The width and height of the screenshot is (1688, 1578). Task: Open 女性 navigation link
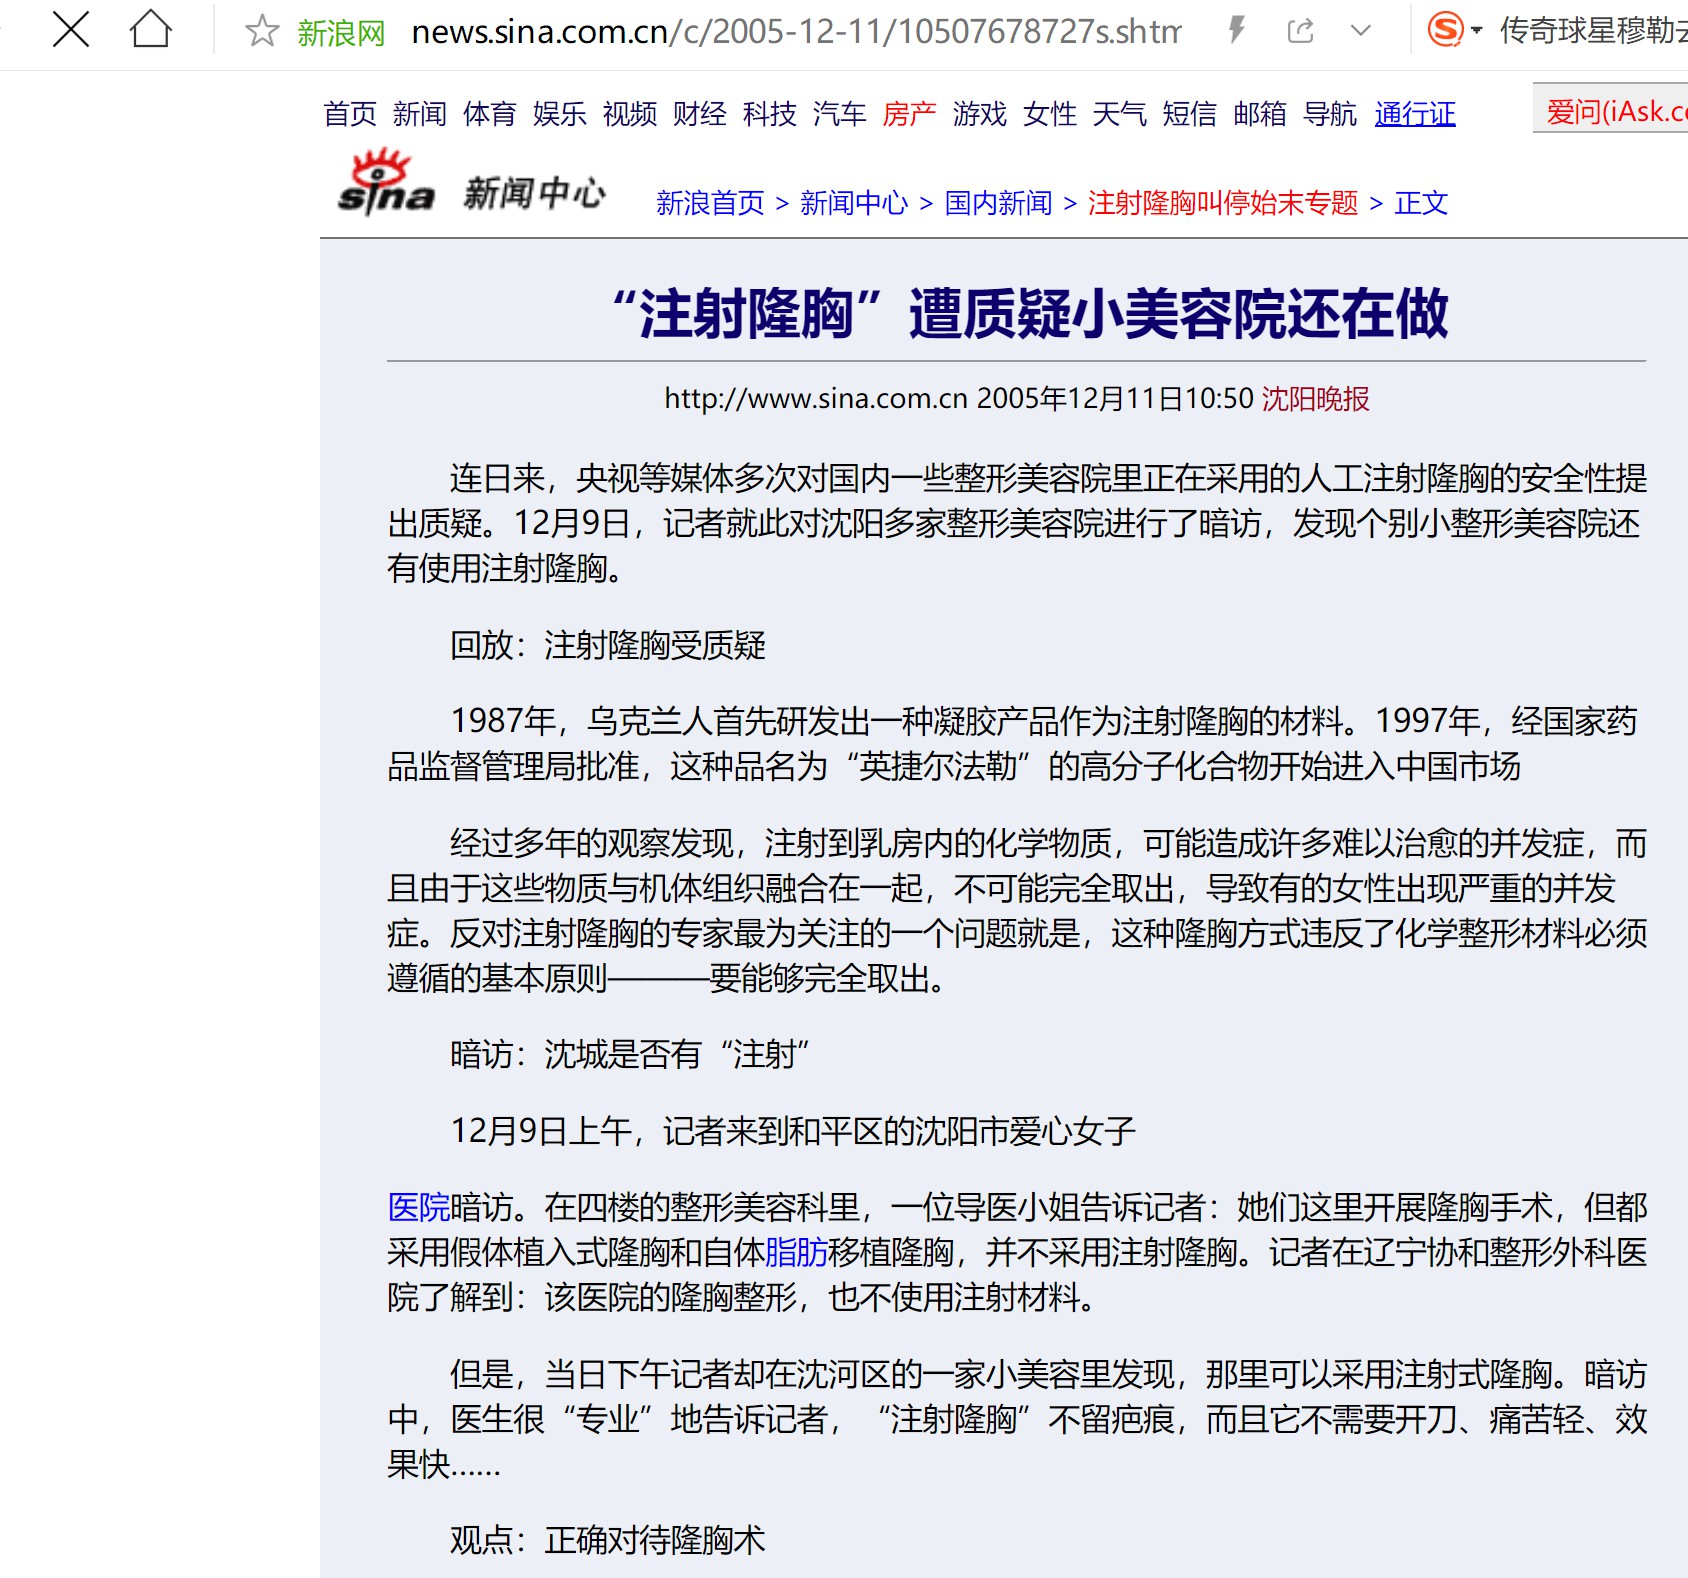point(1050,114)
